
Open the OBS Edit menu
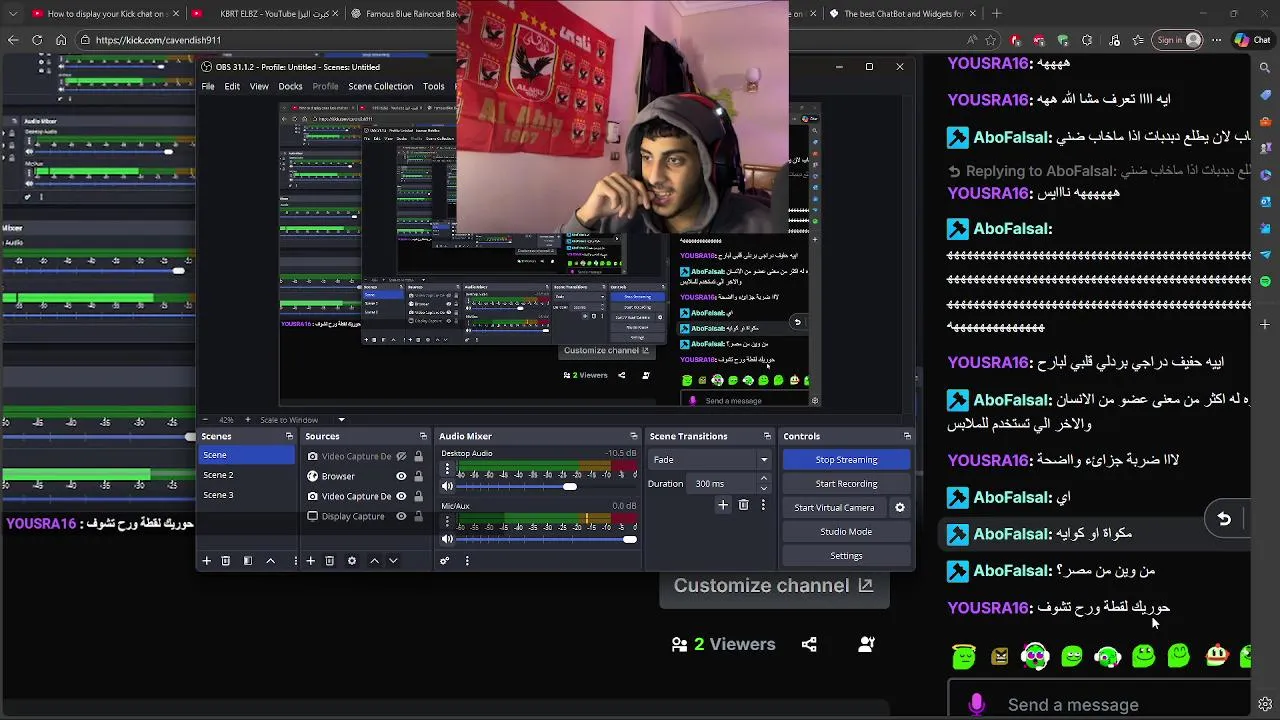[232, 87]
